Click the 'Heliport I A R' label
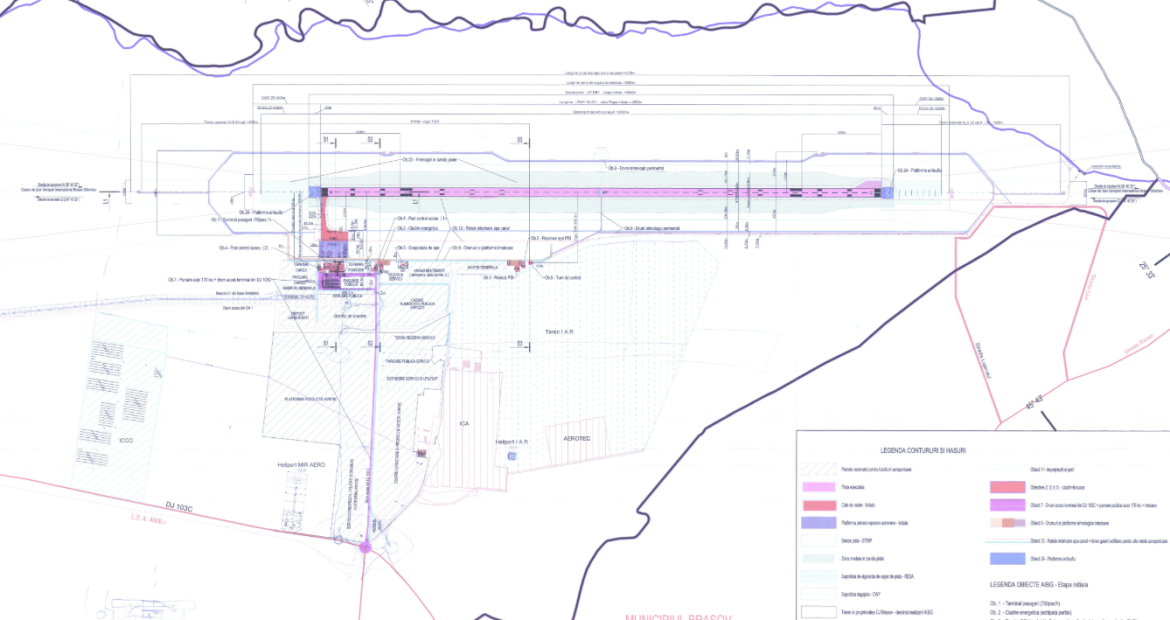The width and height of the screenshot is (1170, 620). coord(512,442)
